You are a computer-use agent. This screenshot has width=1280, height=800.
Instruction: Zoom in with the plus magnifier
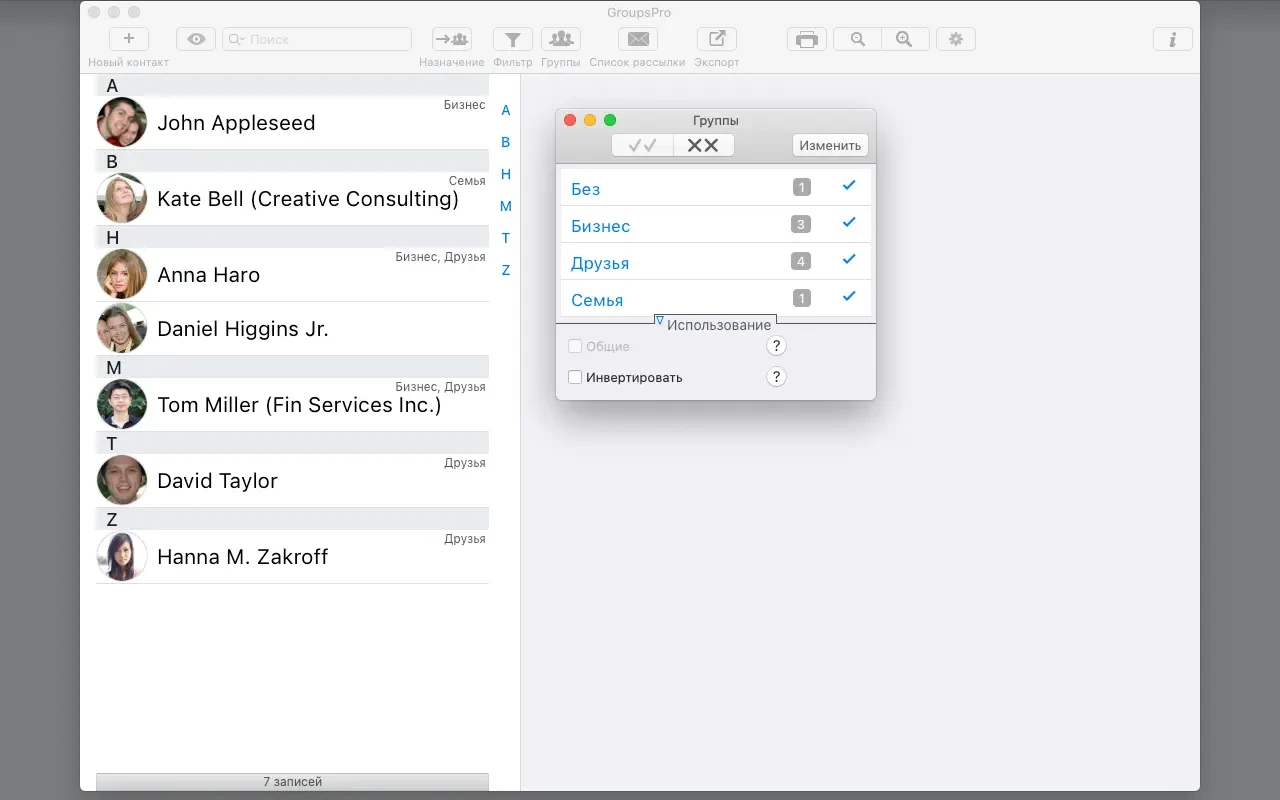tap(905, 39)
